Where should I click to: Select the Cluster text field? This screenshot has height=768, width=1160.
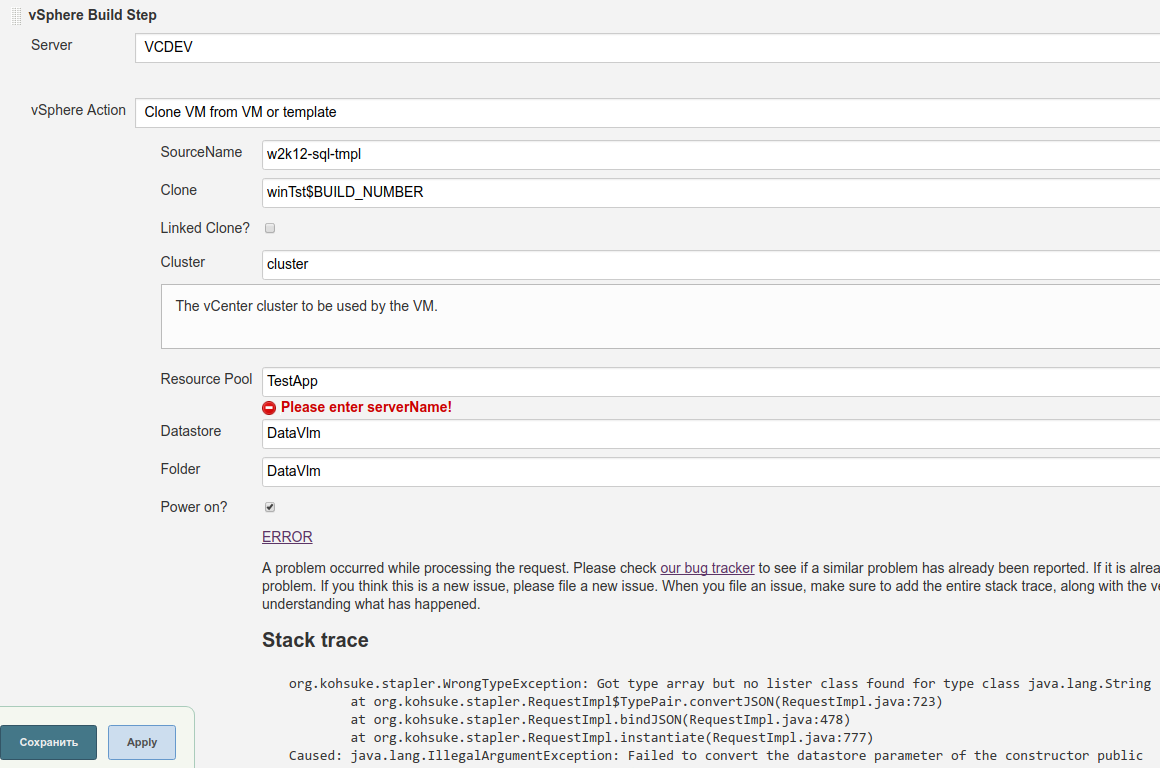coord(710,265)
